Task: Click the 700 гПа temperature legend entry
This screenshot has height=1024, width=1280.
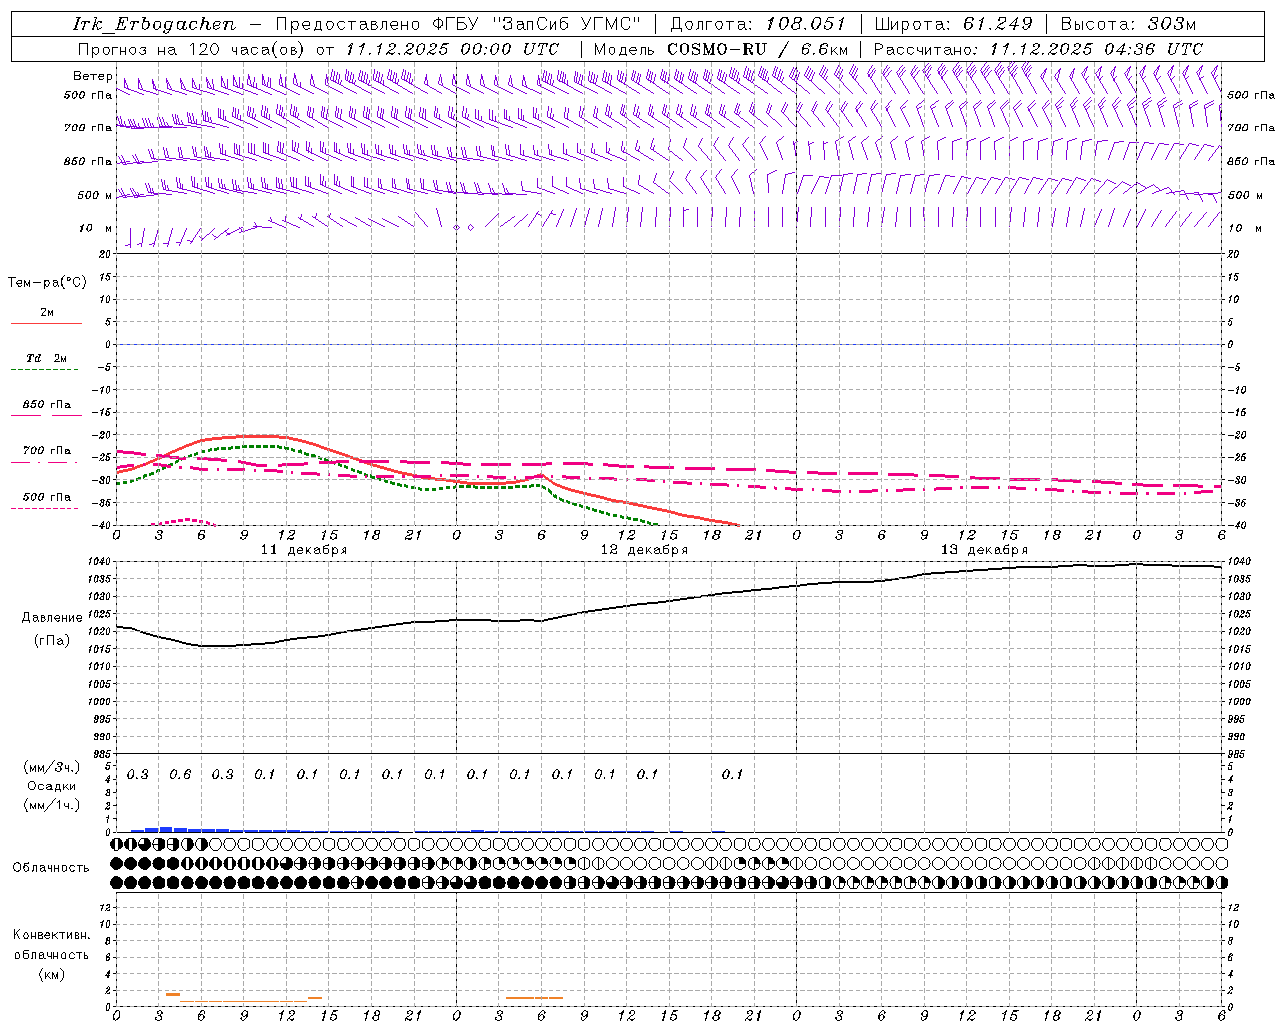Action: pyautogui.click(x=46, y=451)
